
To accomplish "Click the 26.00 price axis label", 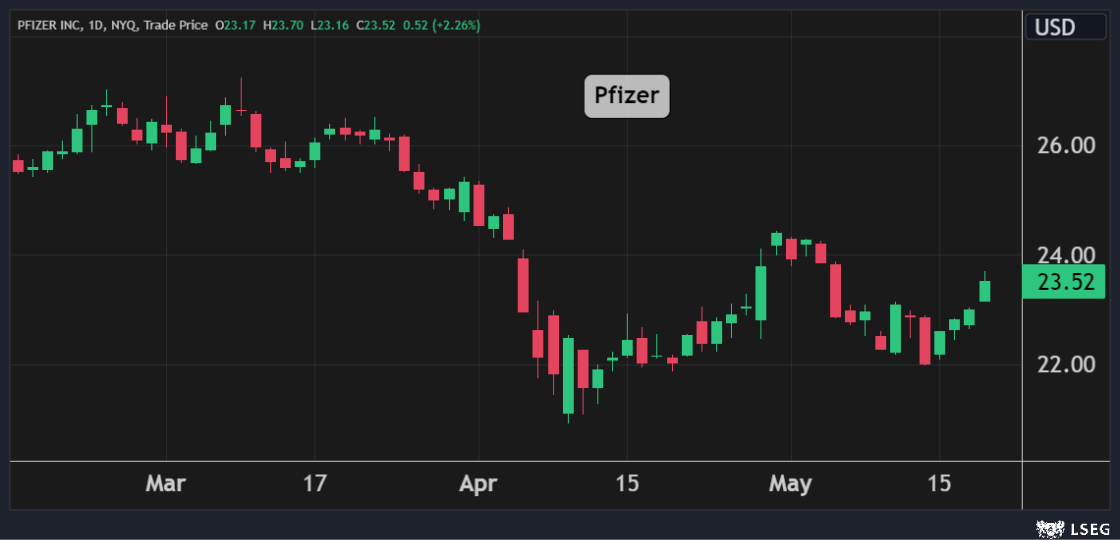I will coord(1066,146).
